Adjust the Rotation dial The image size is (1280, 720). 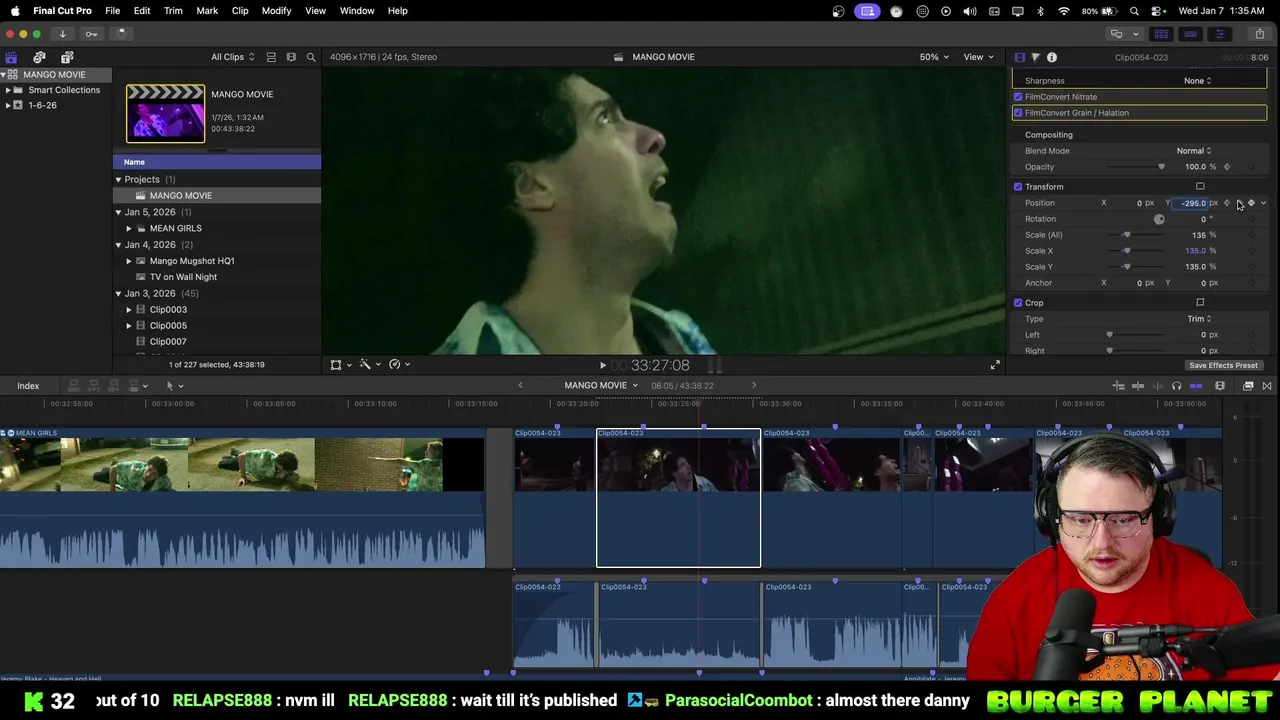1159,219
